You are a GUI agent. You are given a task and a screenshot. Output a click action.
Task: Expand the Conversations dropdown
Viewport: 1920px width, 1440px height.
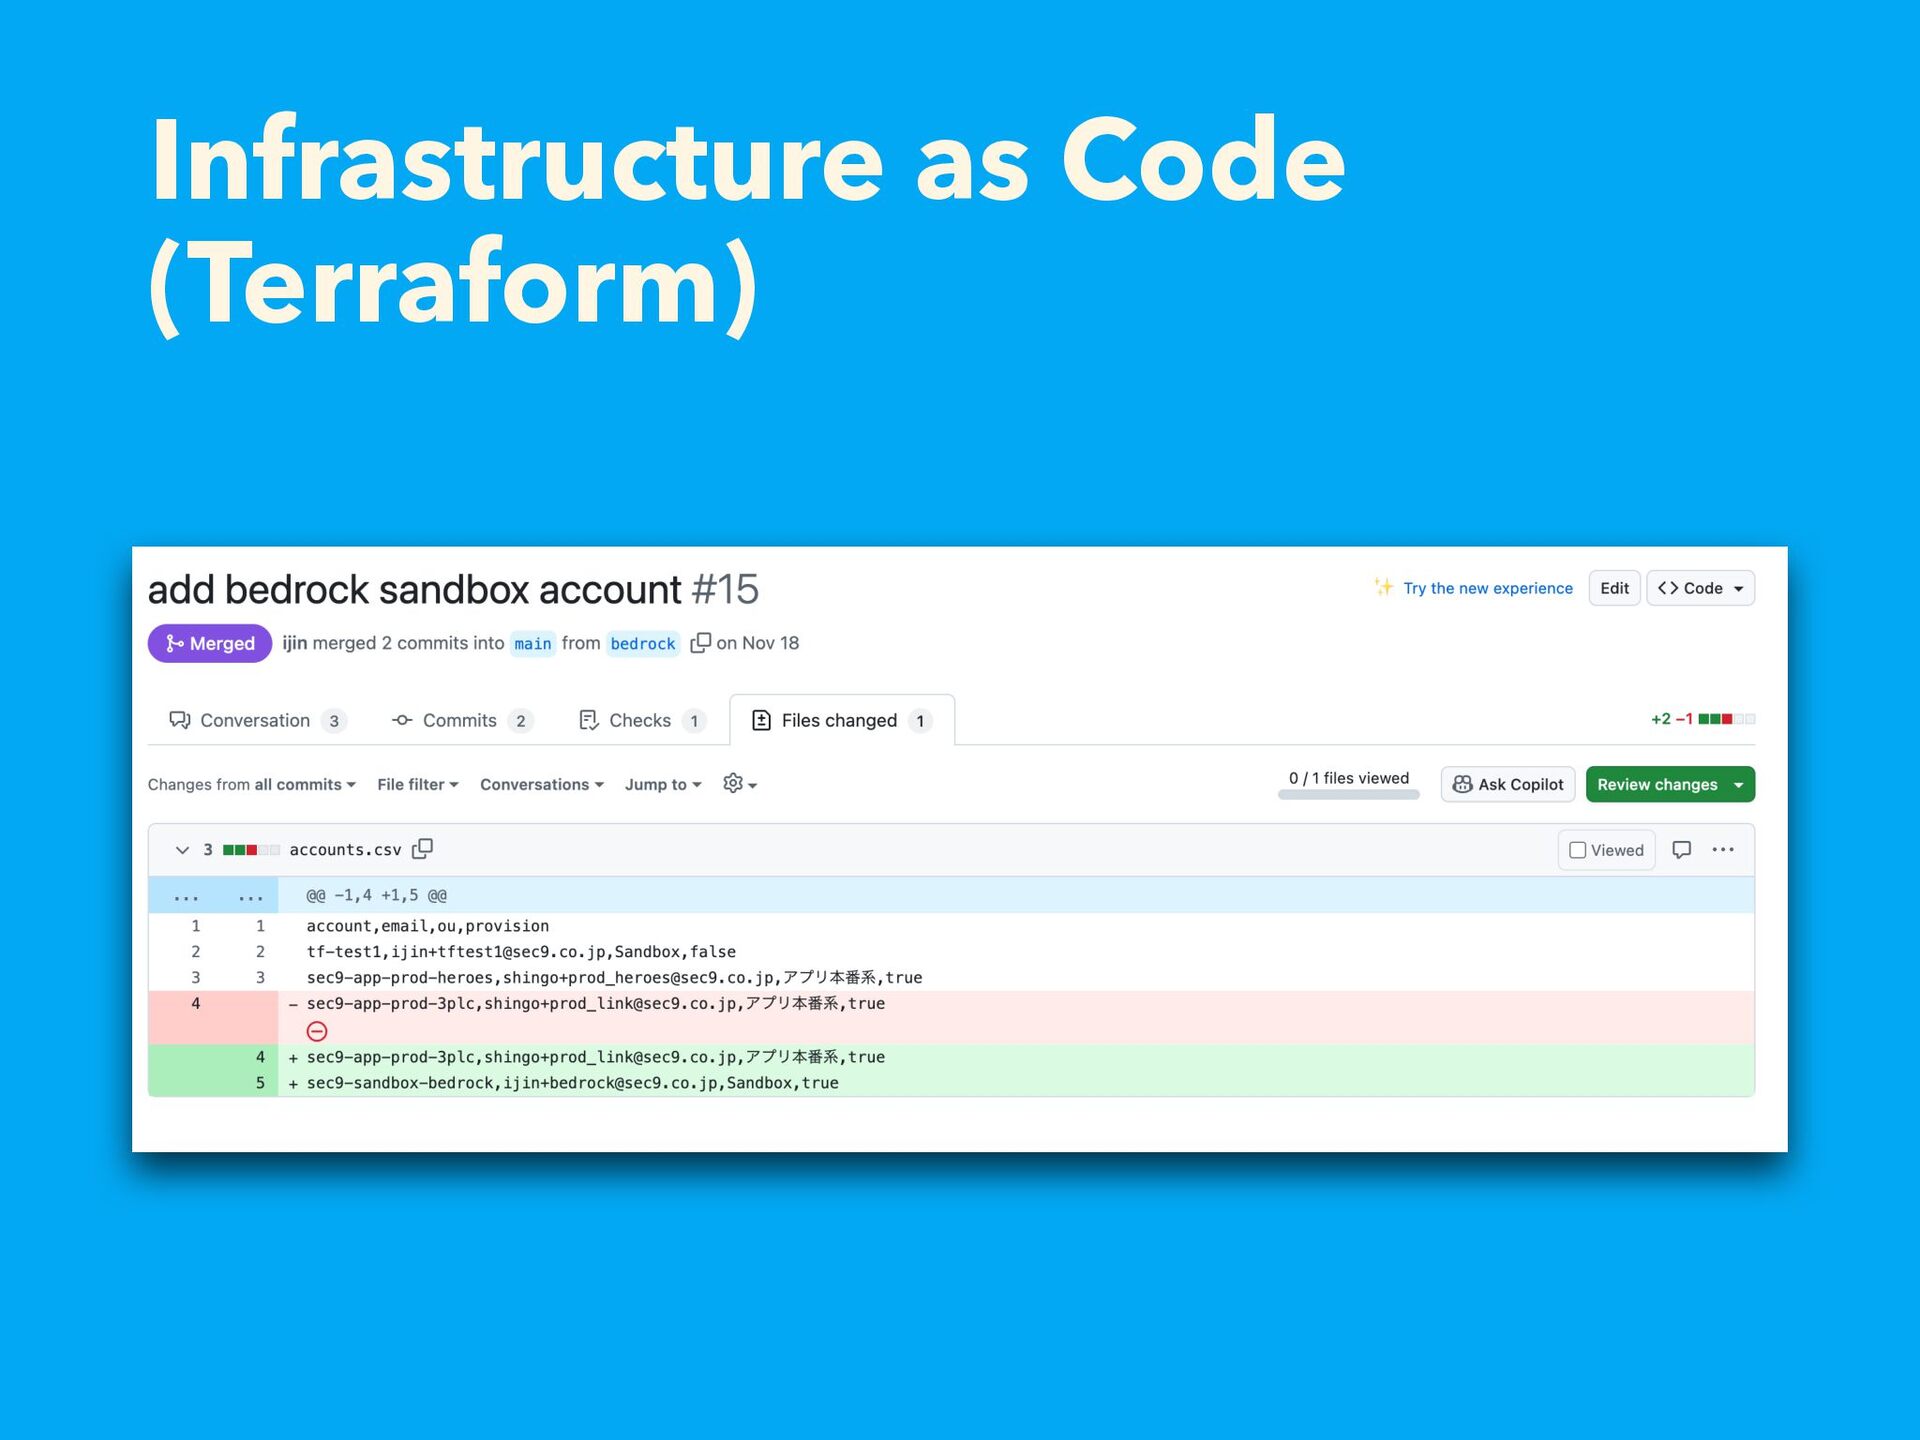click(541, 784)
